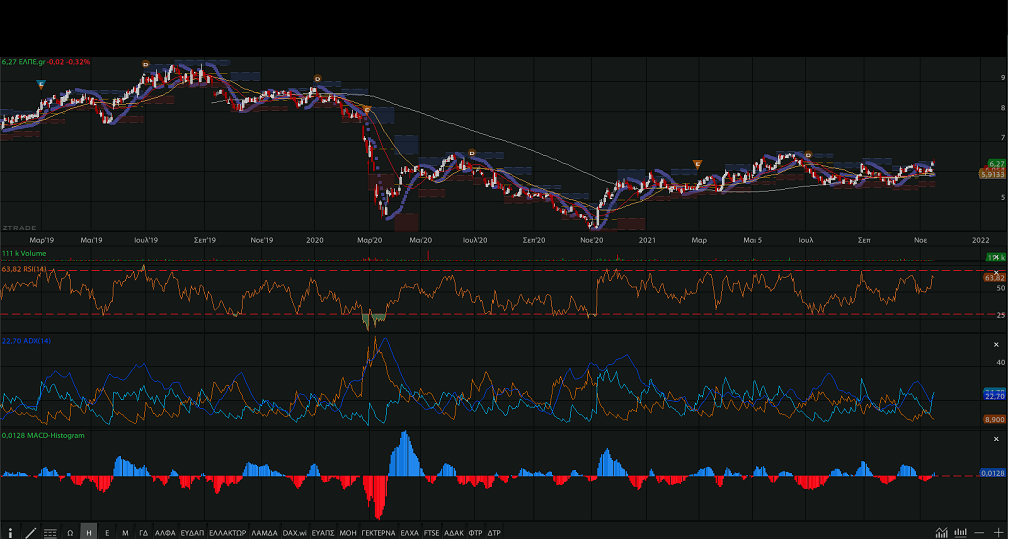Click the Ω timeframe button

coord(70,532)
